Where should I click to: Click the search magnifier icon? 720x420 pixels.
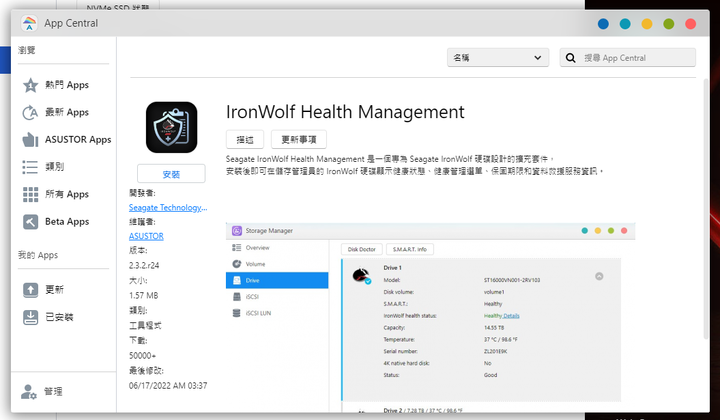(570, 58)
